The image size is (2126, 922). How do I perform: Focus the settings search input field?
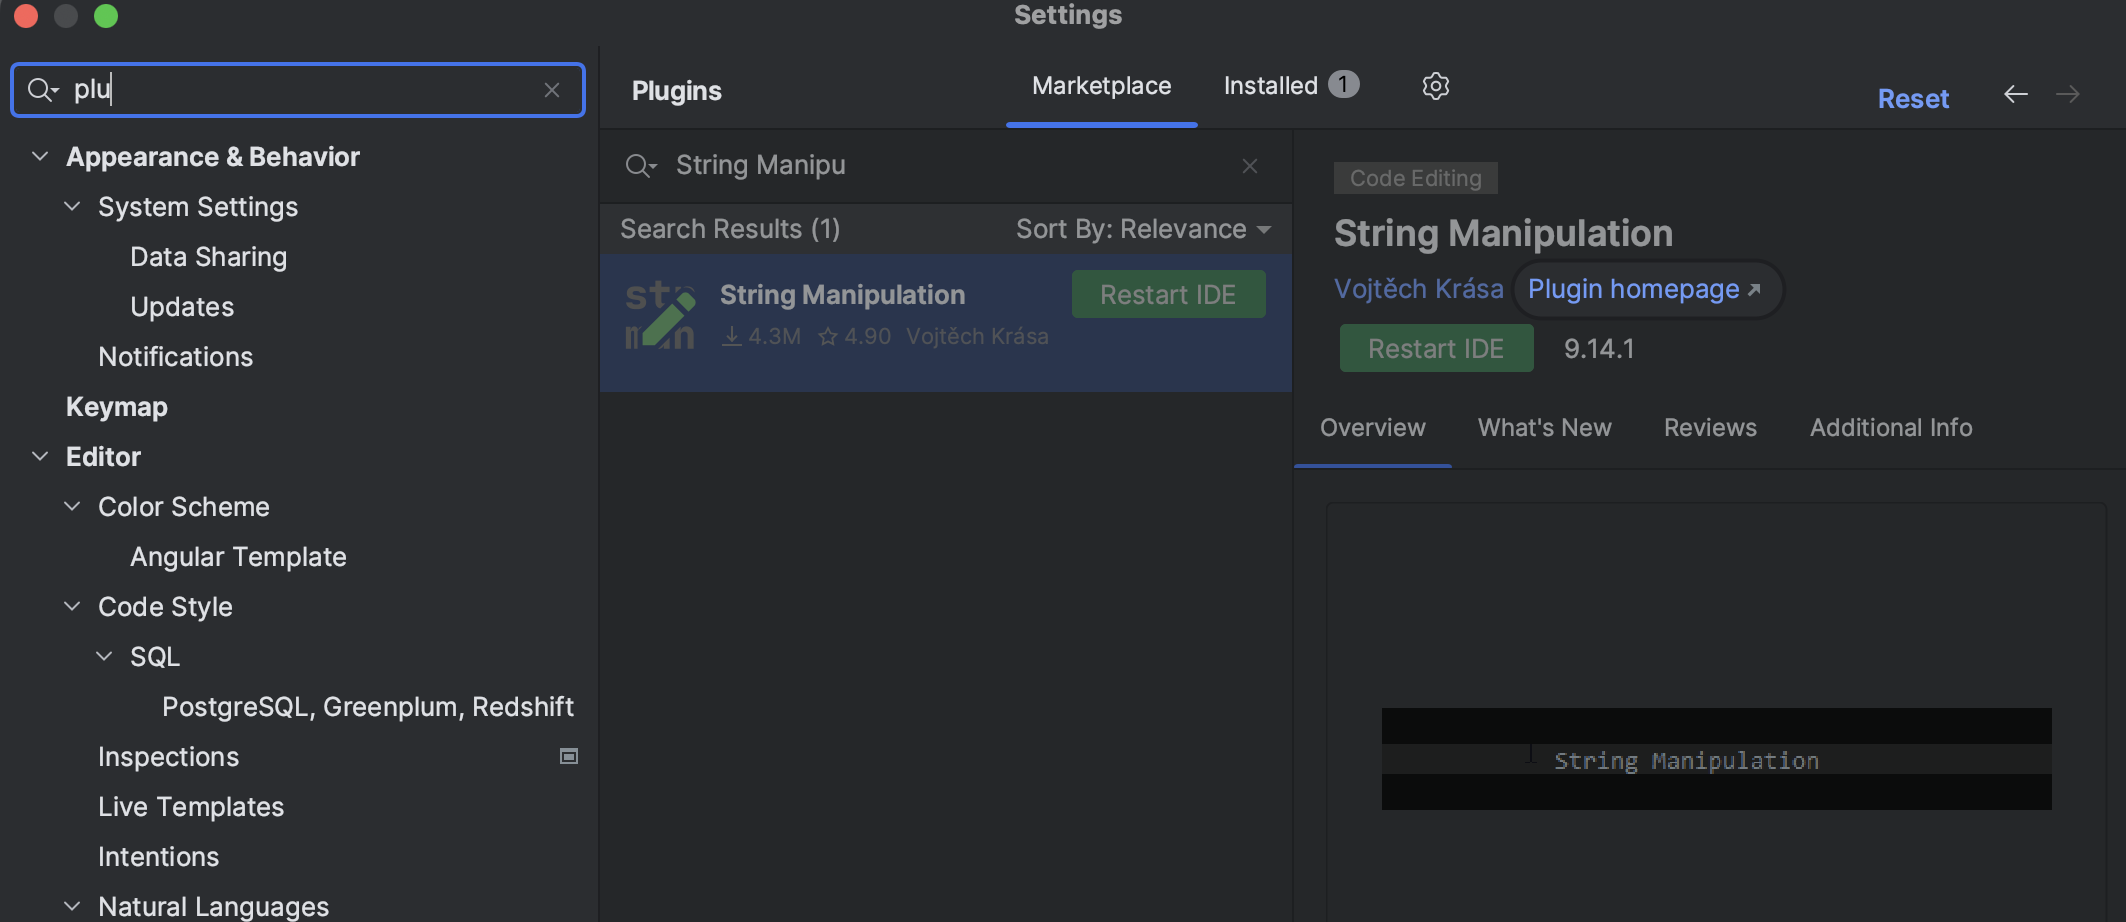pyautogui.click(x=300, y=90)
